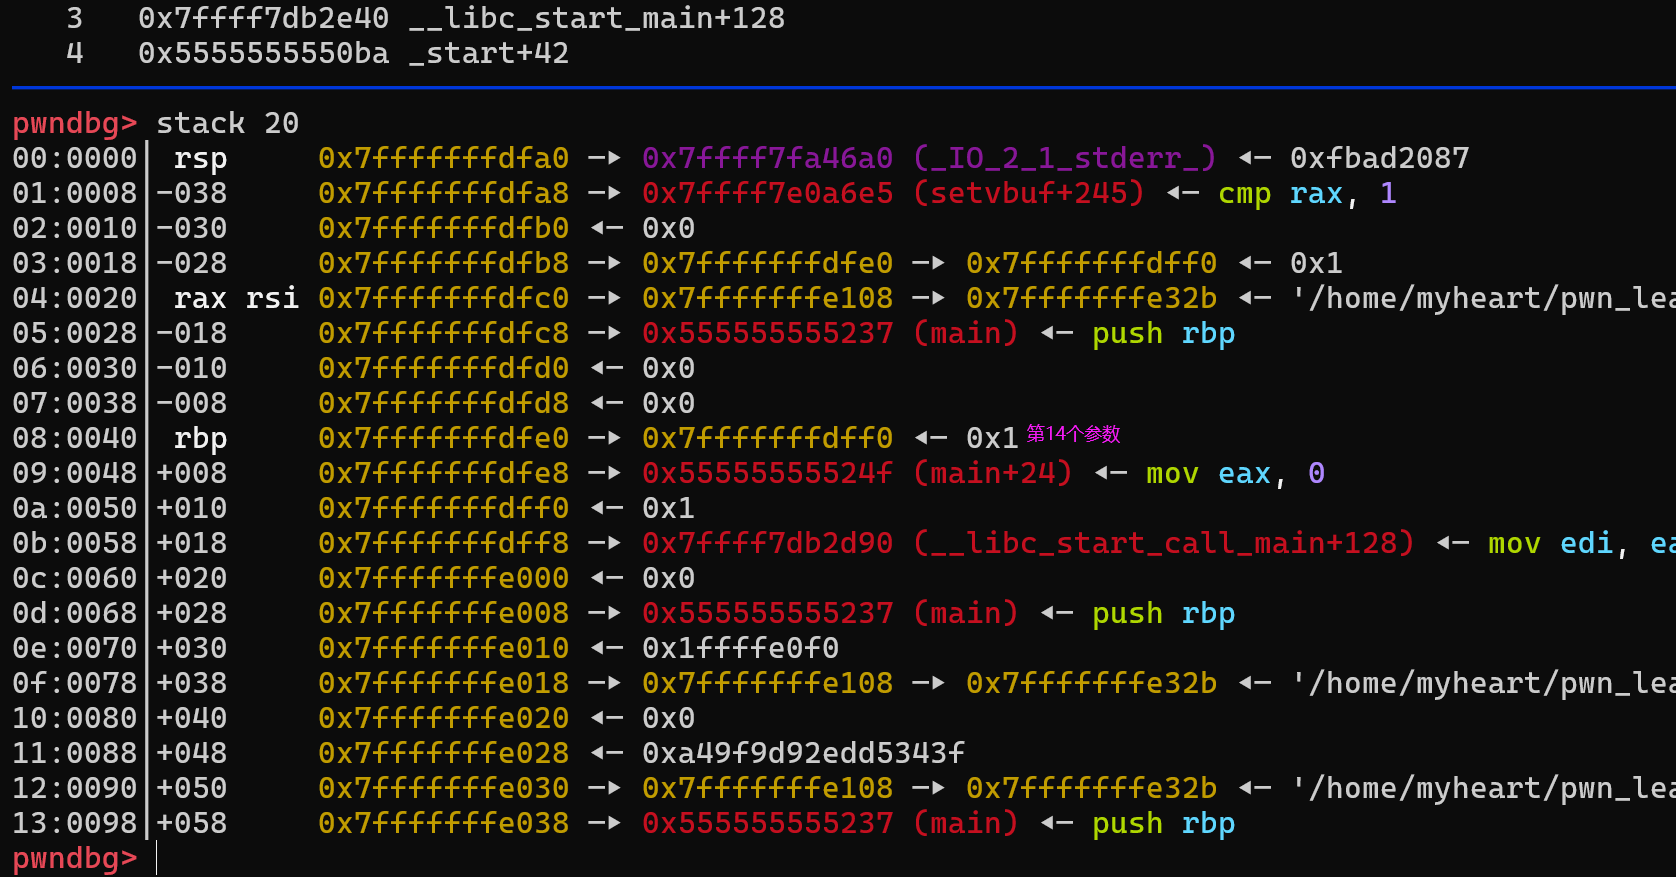Image resolution: width=1676 pixels, height=877 pixels.
Task: Click stack address 0x7fffffffdfa0
Action: point(443,158)
